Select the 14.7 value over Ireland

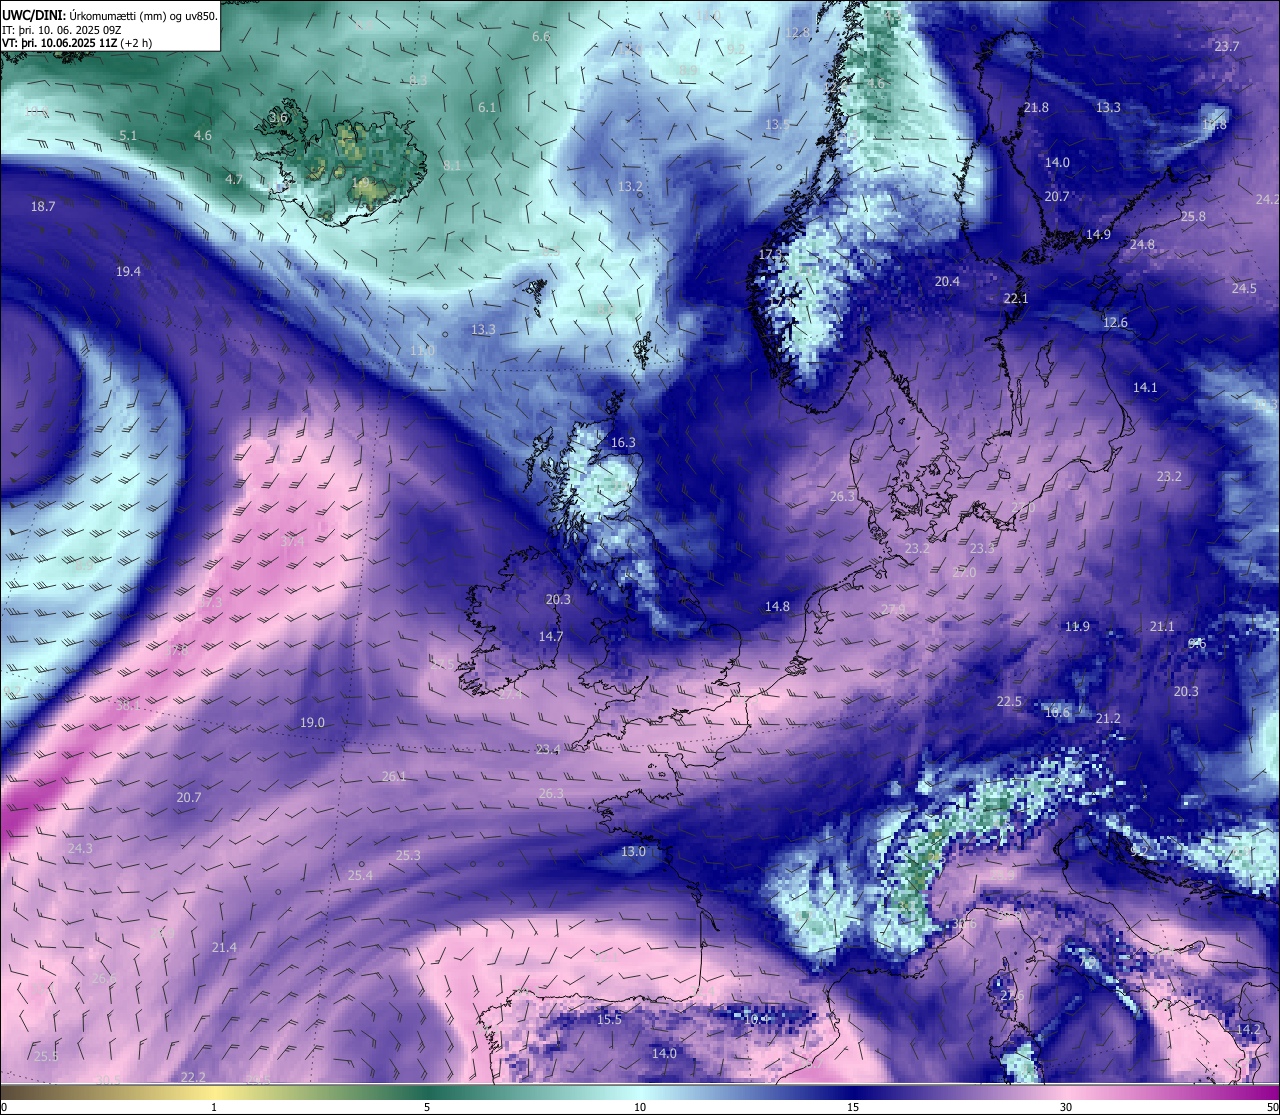551,636
